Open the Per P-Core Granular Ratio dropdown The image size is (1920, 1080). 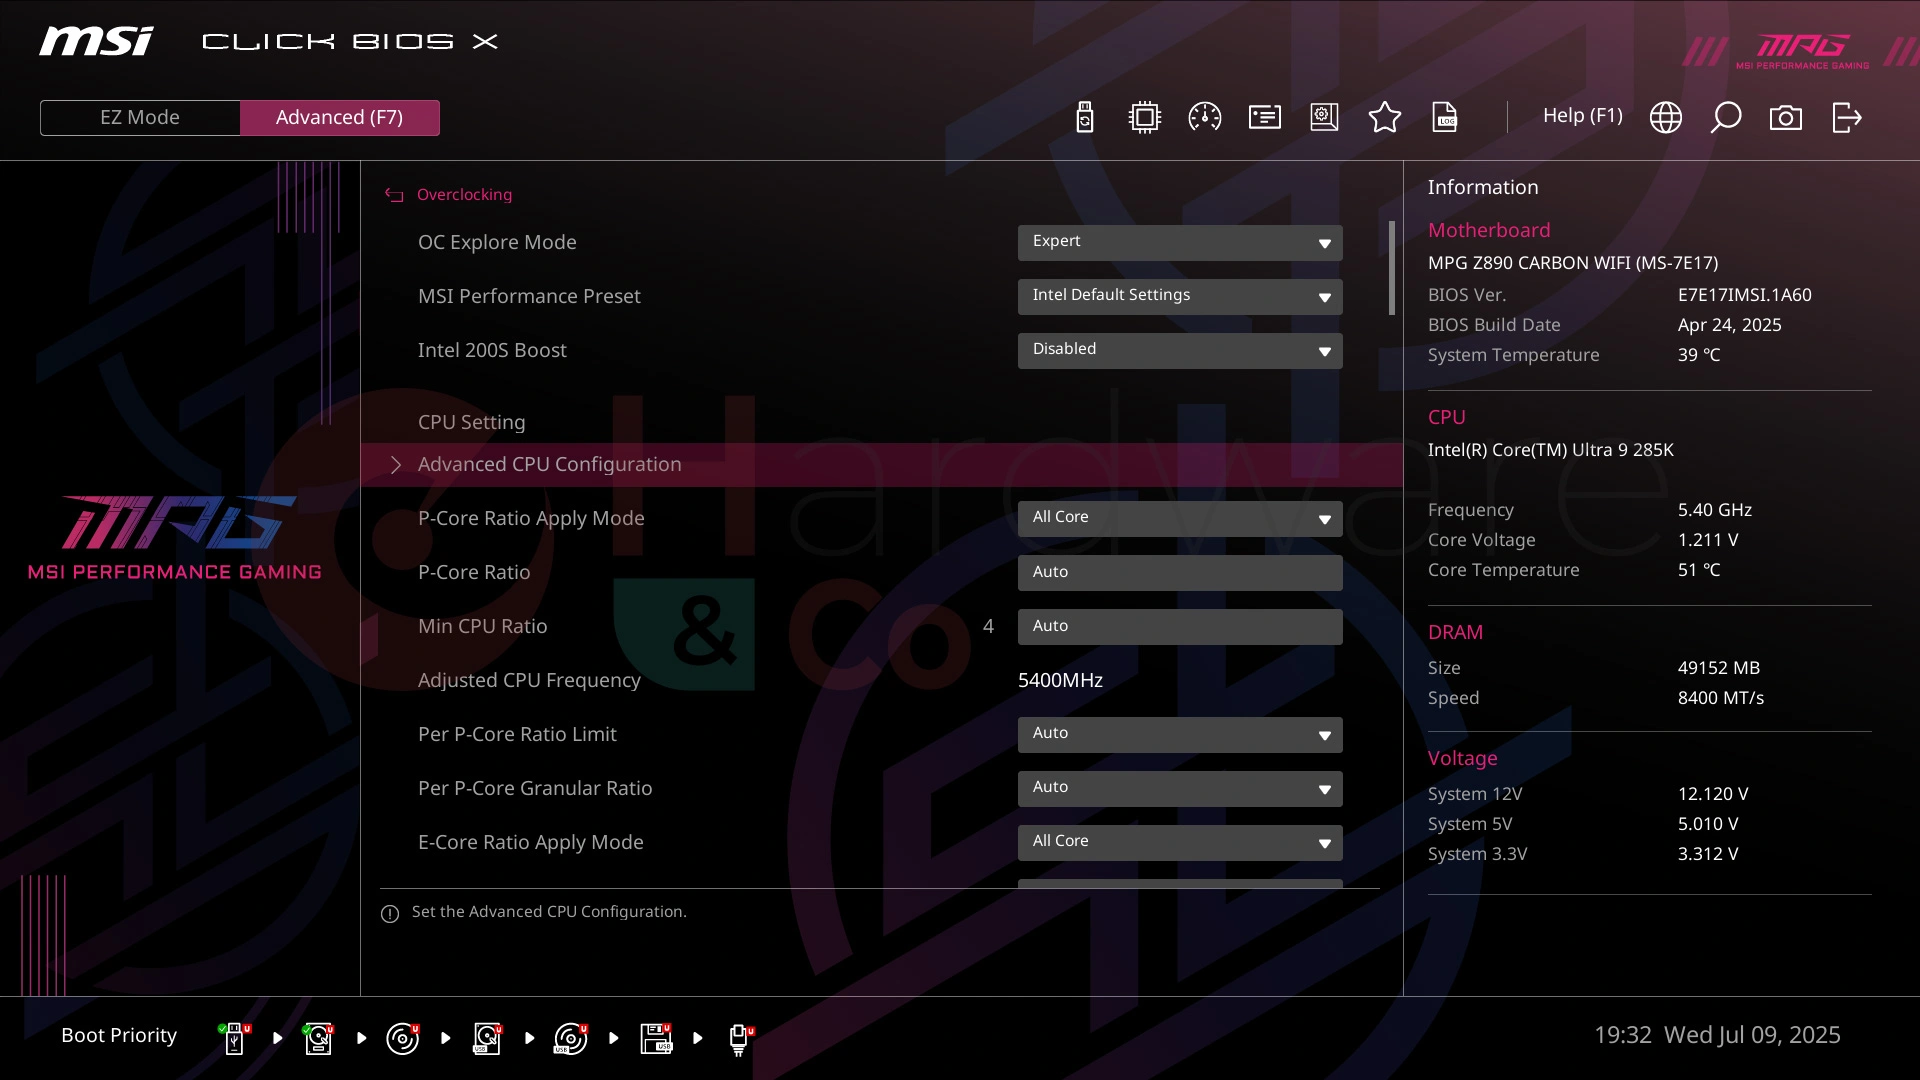(x=1180, y=788)
